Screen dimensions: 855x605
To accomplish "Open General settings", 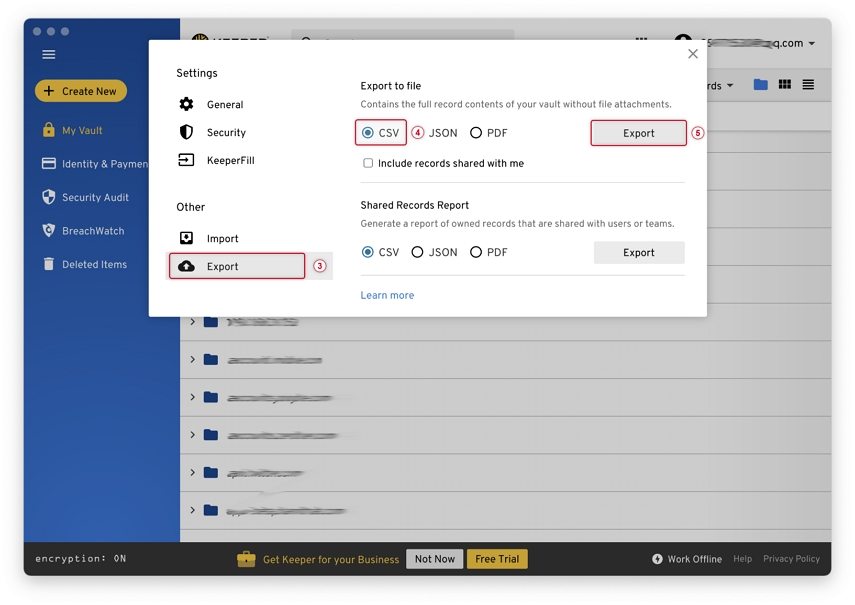I will click(x=225, y=105).
